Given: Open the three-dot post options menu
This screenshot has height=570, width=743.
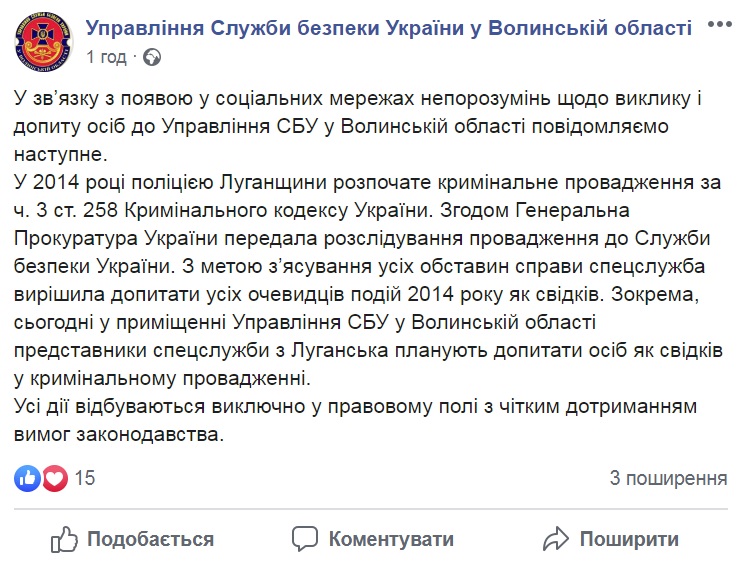Looking at the screenshot, I should tap(720, 25).
